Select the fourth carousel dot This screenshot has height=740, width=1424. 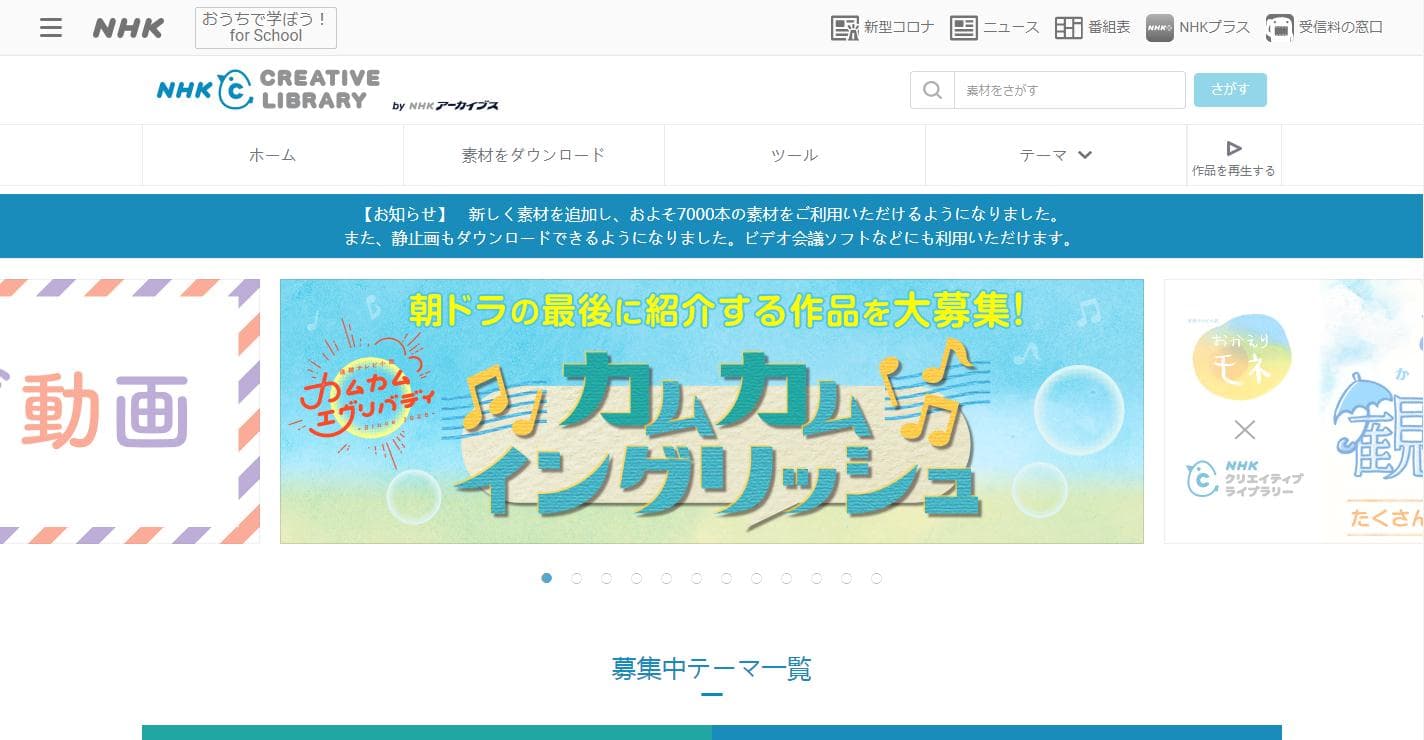[636, 578]
